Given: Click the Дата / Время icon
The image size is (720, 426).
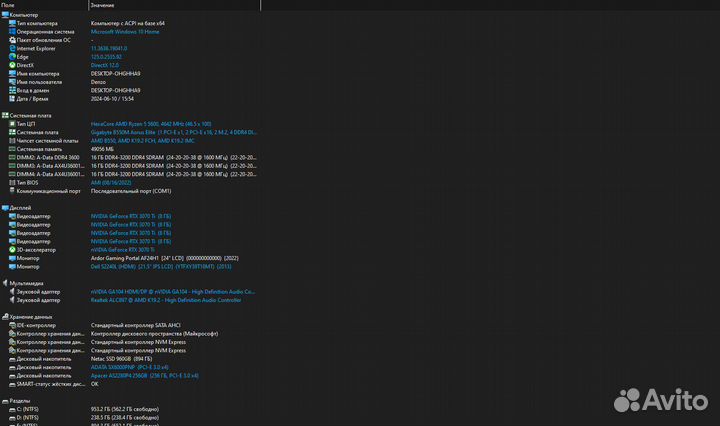Looking at the screenshot, I should pos(12,98).
